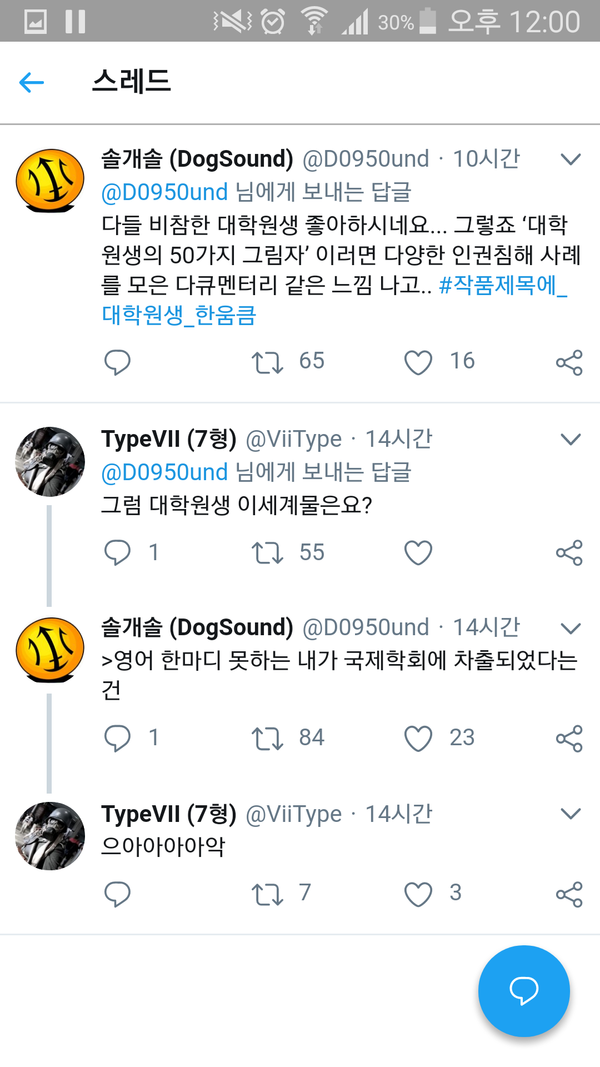Image resolution: width=600 pixels, height=1067 pixels.
Task: Share the '으아아아아악' tweet
Action: [569, 894]
